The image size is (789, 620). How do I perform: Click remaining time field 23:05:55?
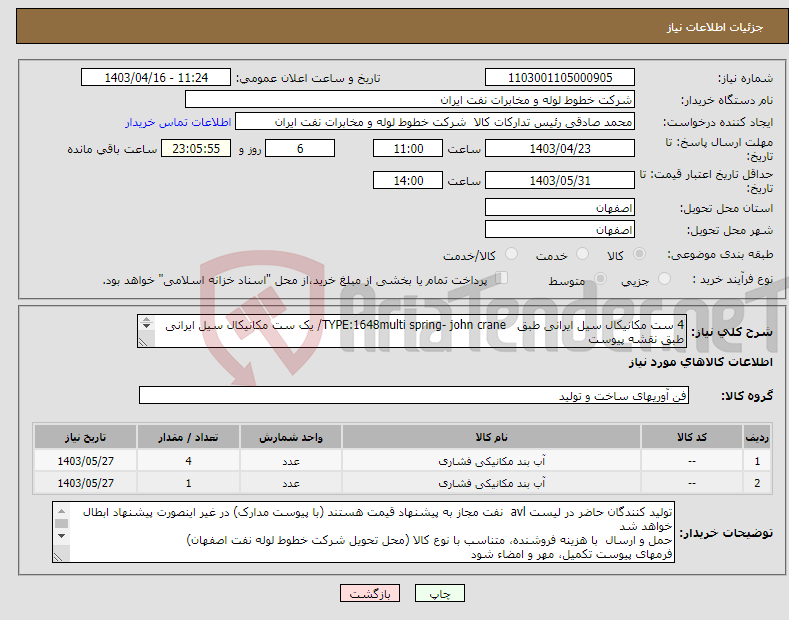(x=196, y=148)
